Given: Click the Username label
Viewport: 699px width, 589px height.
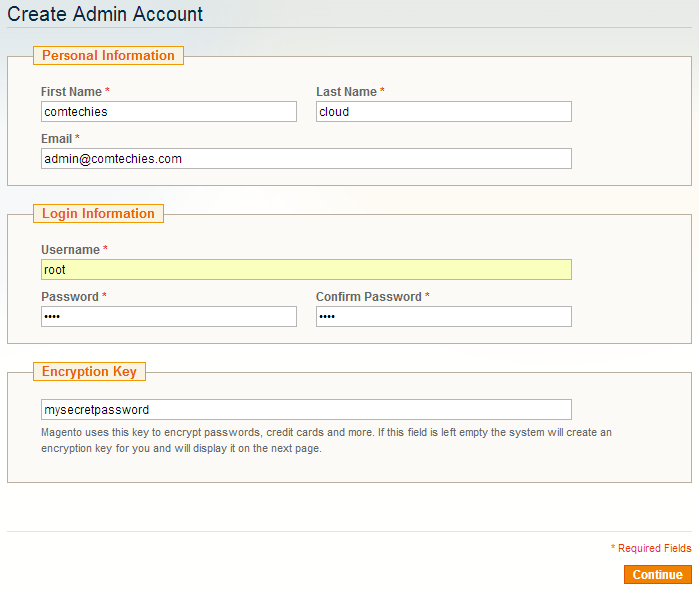Looking at the screenshot, I should tap(70, 250).
